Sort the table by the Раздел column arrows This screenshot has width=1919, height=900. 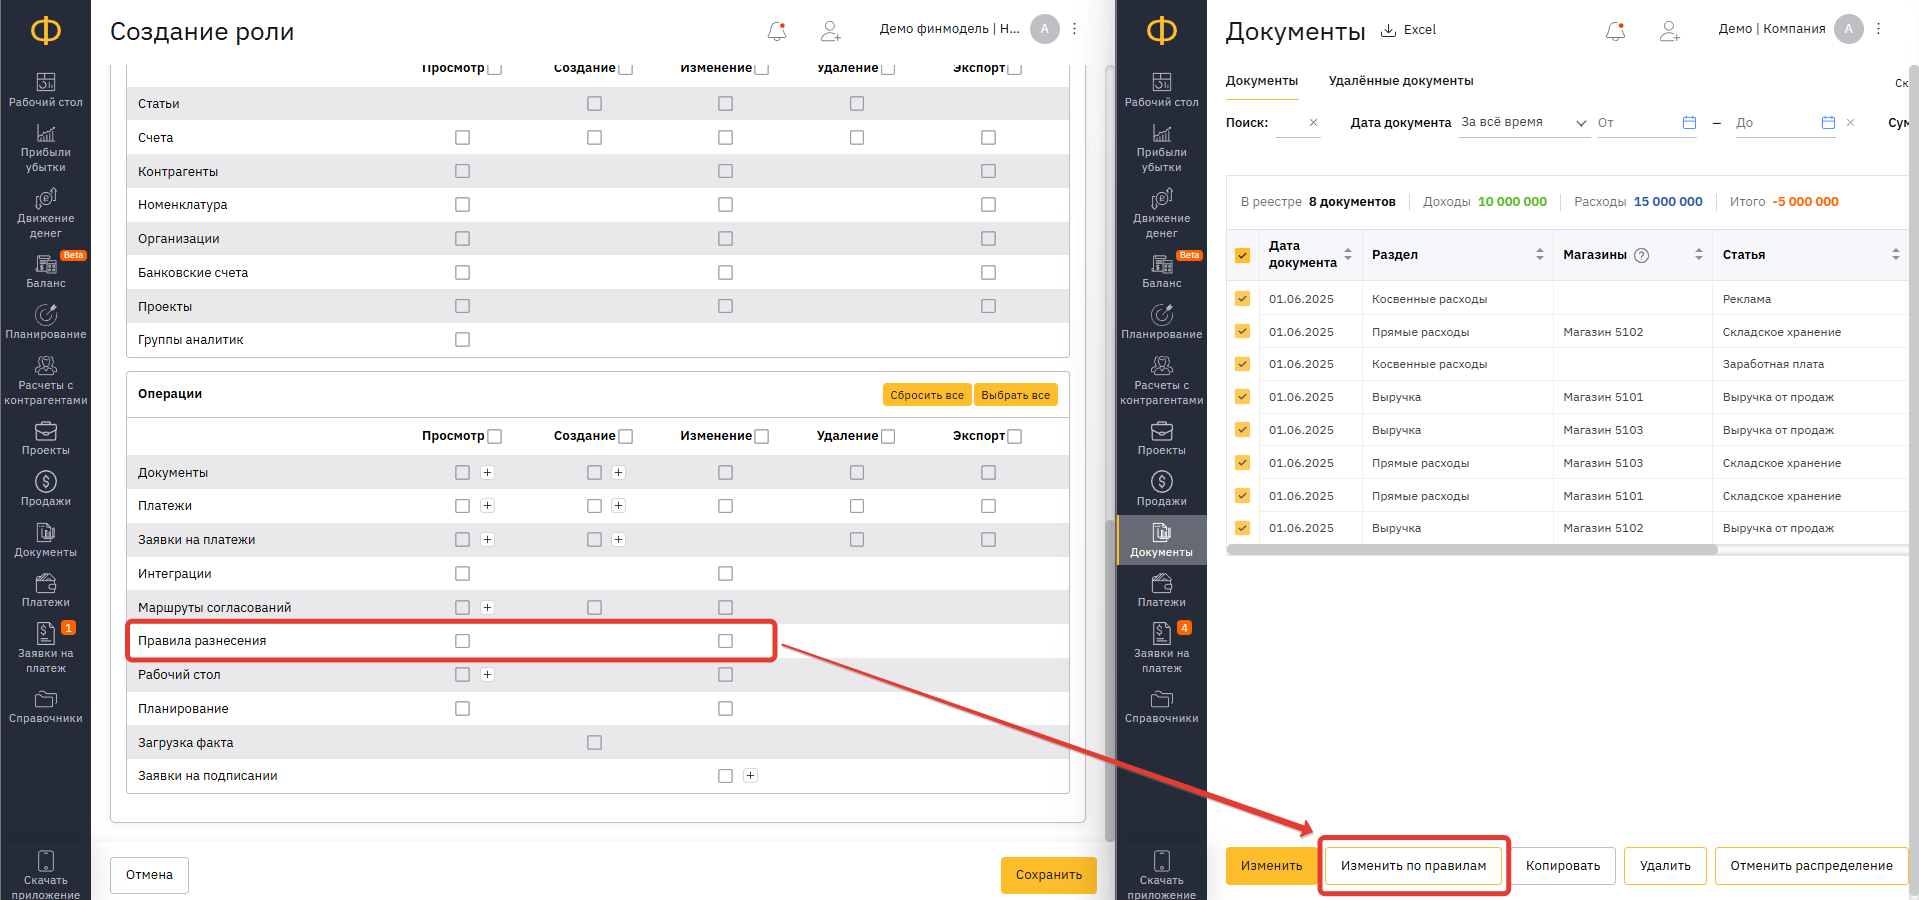tap(1539, 255)
